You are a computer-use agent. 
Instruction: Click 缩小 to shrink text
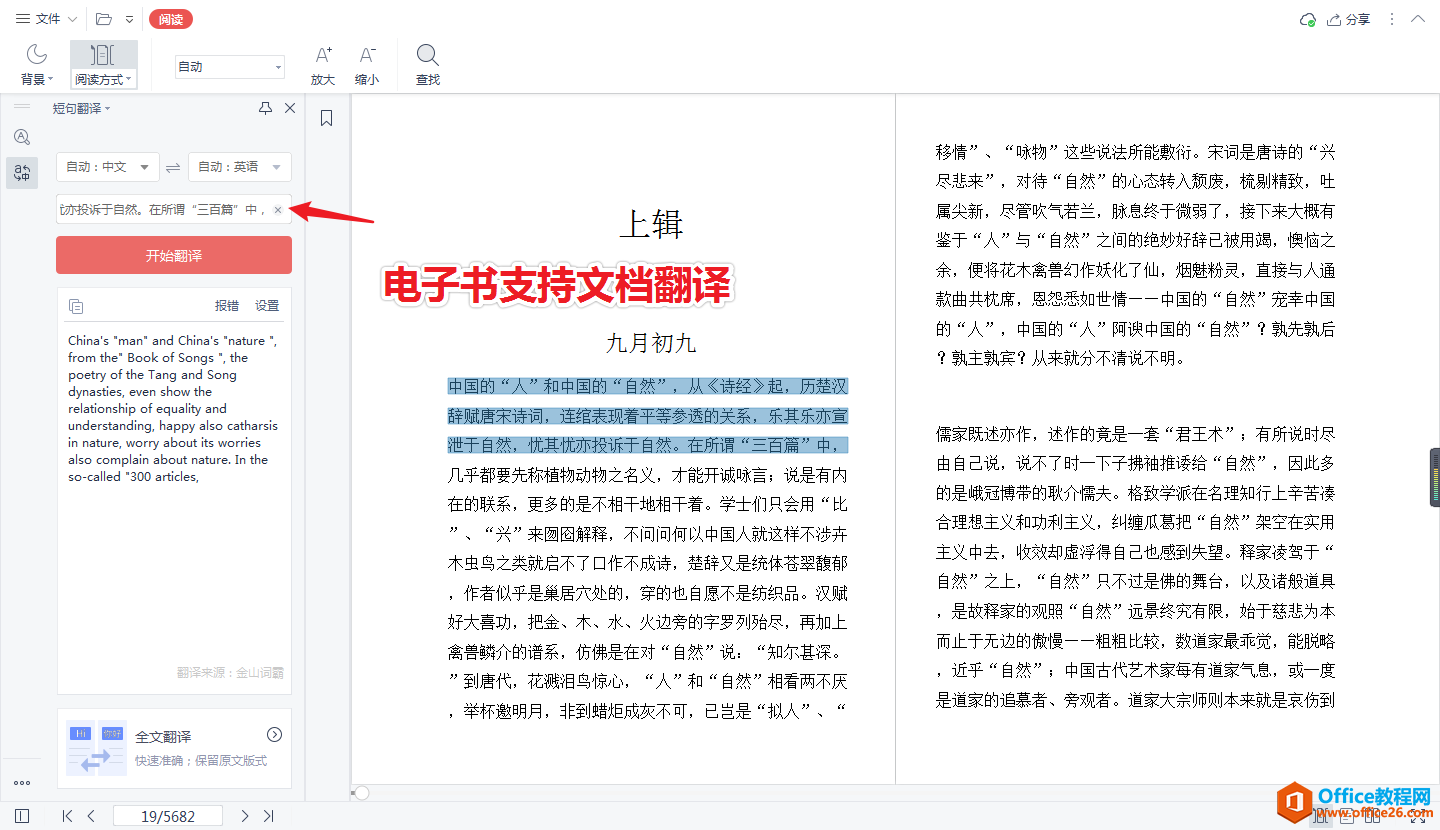point(367,65)
